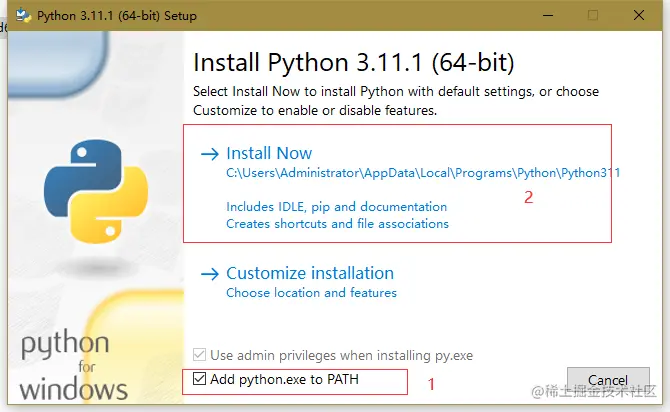The width and height of the screenshot is (670, 412).
Task: Click the Install Now arrow icon
Action: coord(210,154)
